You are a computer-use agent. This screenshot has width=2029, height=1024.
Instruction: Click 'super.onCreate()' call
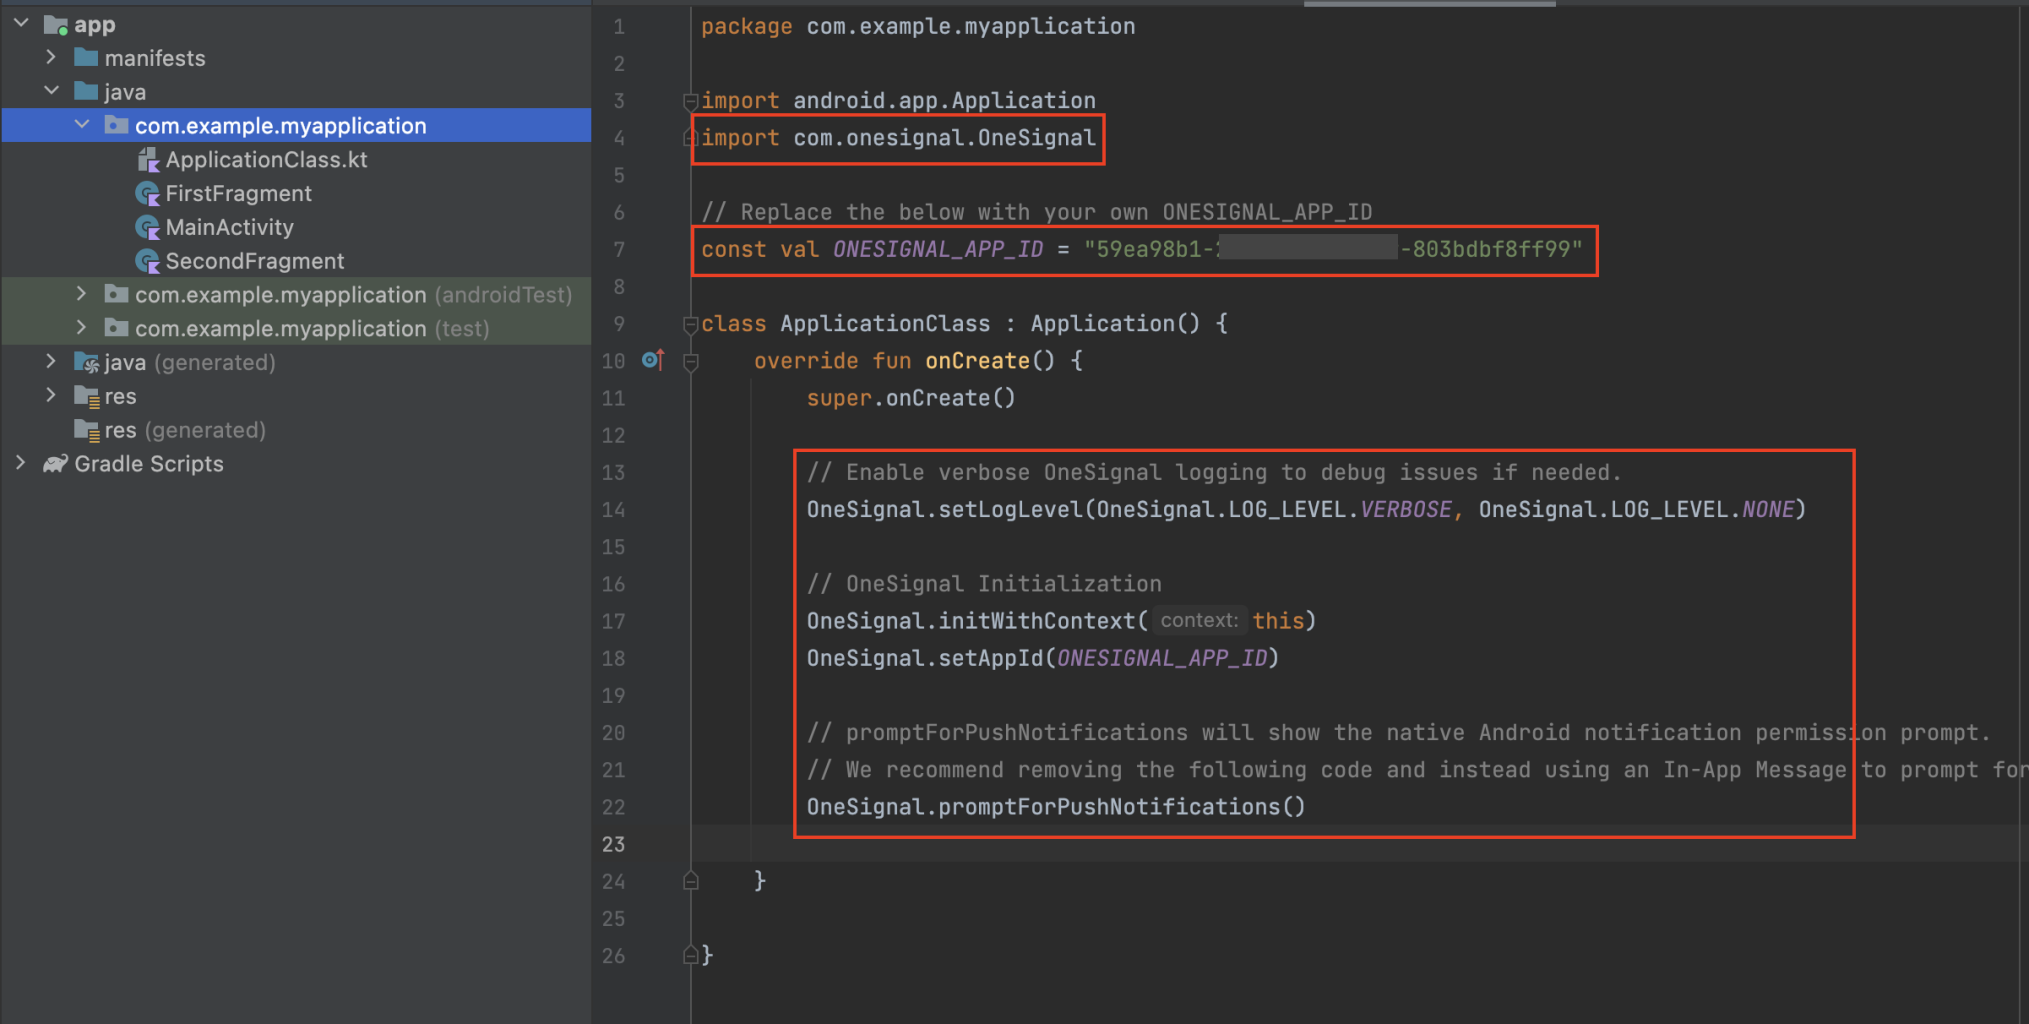point(911,398)
